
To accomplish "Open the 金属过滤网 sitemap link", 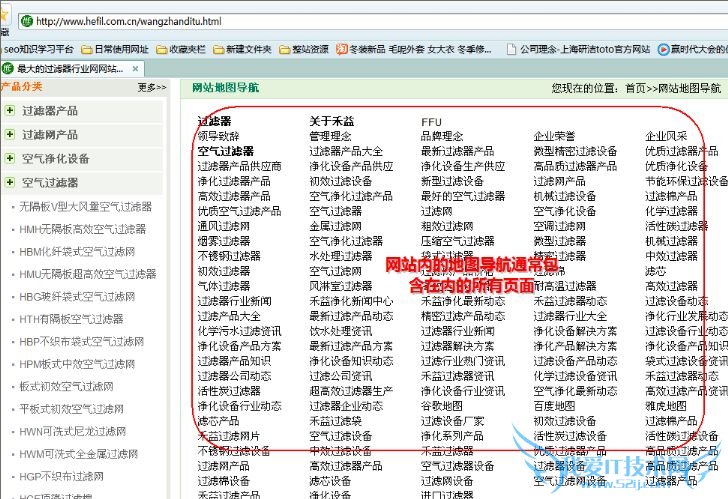I will (x=335, y=226).
